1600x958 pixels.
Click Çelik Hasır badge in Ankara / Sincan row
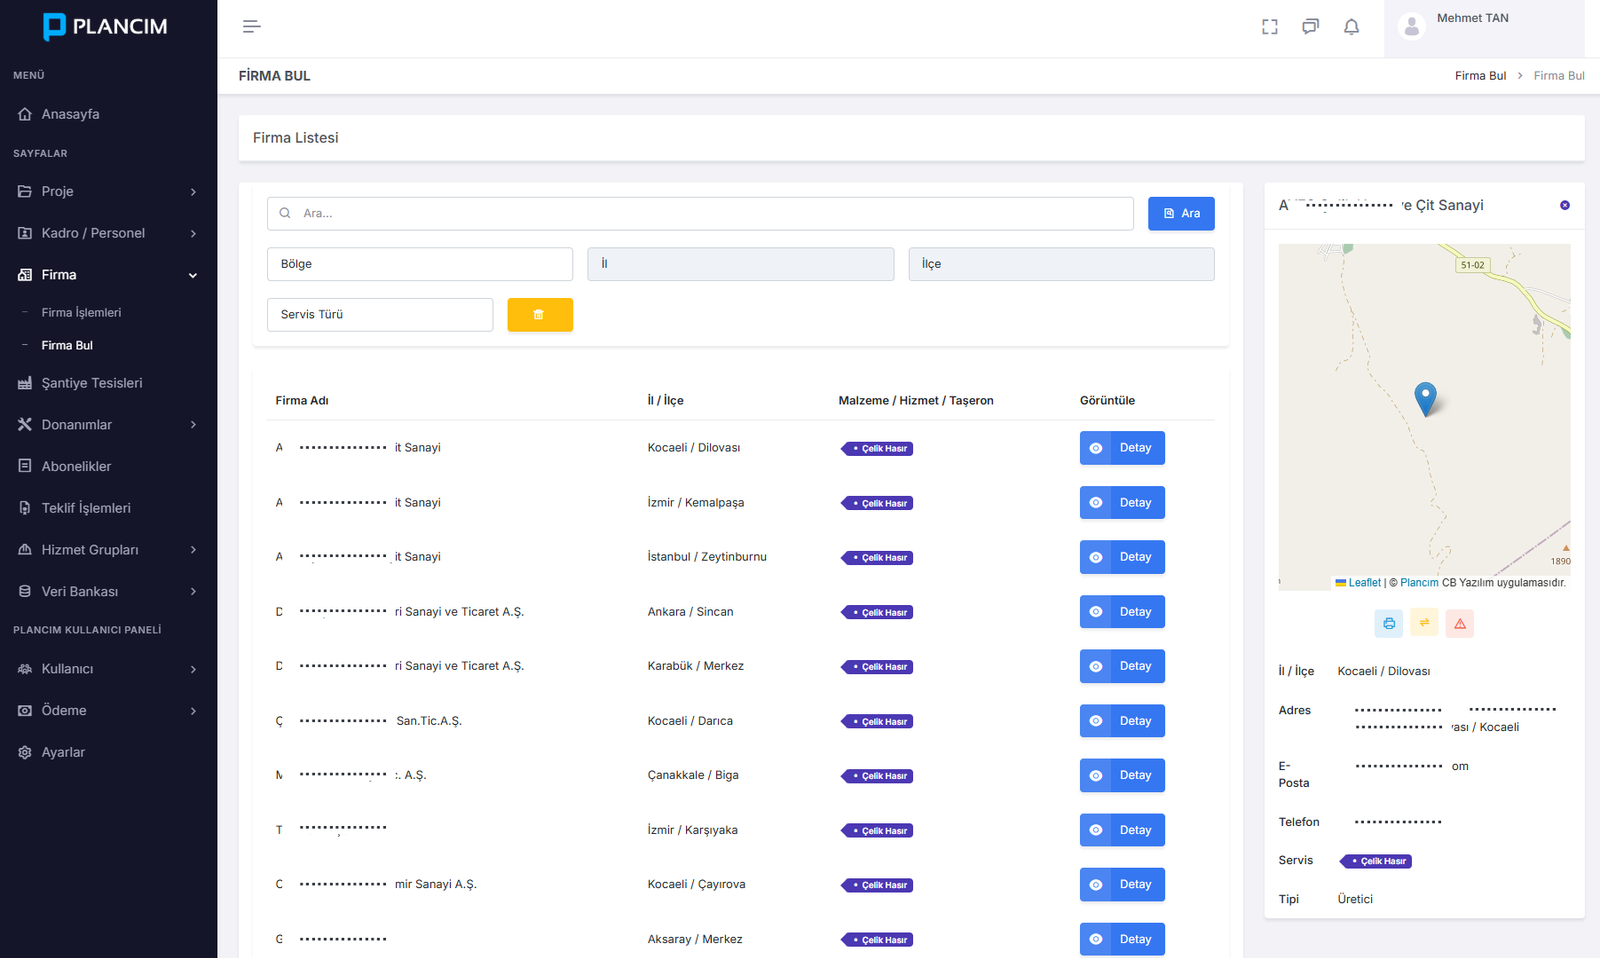pos(877,612)
